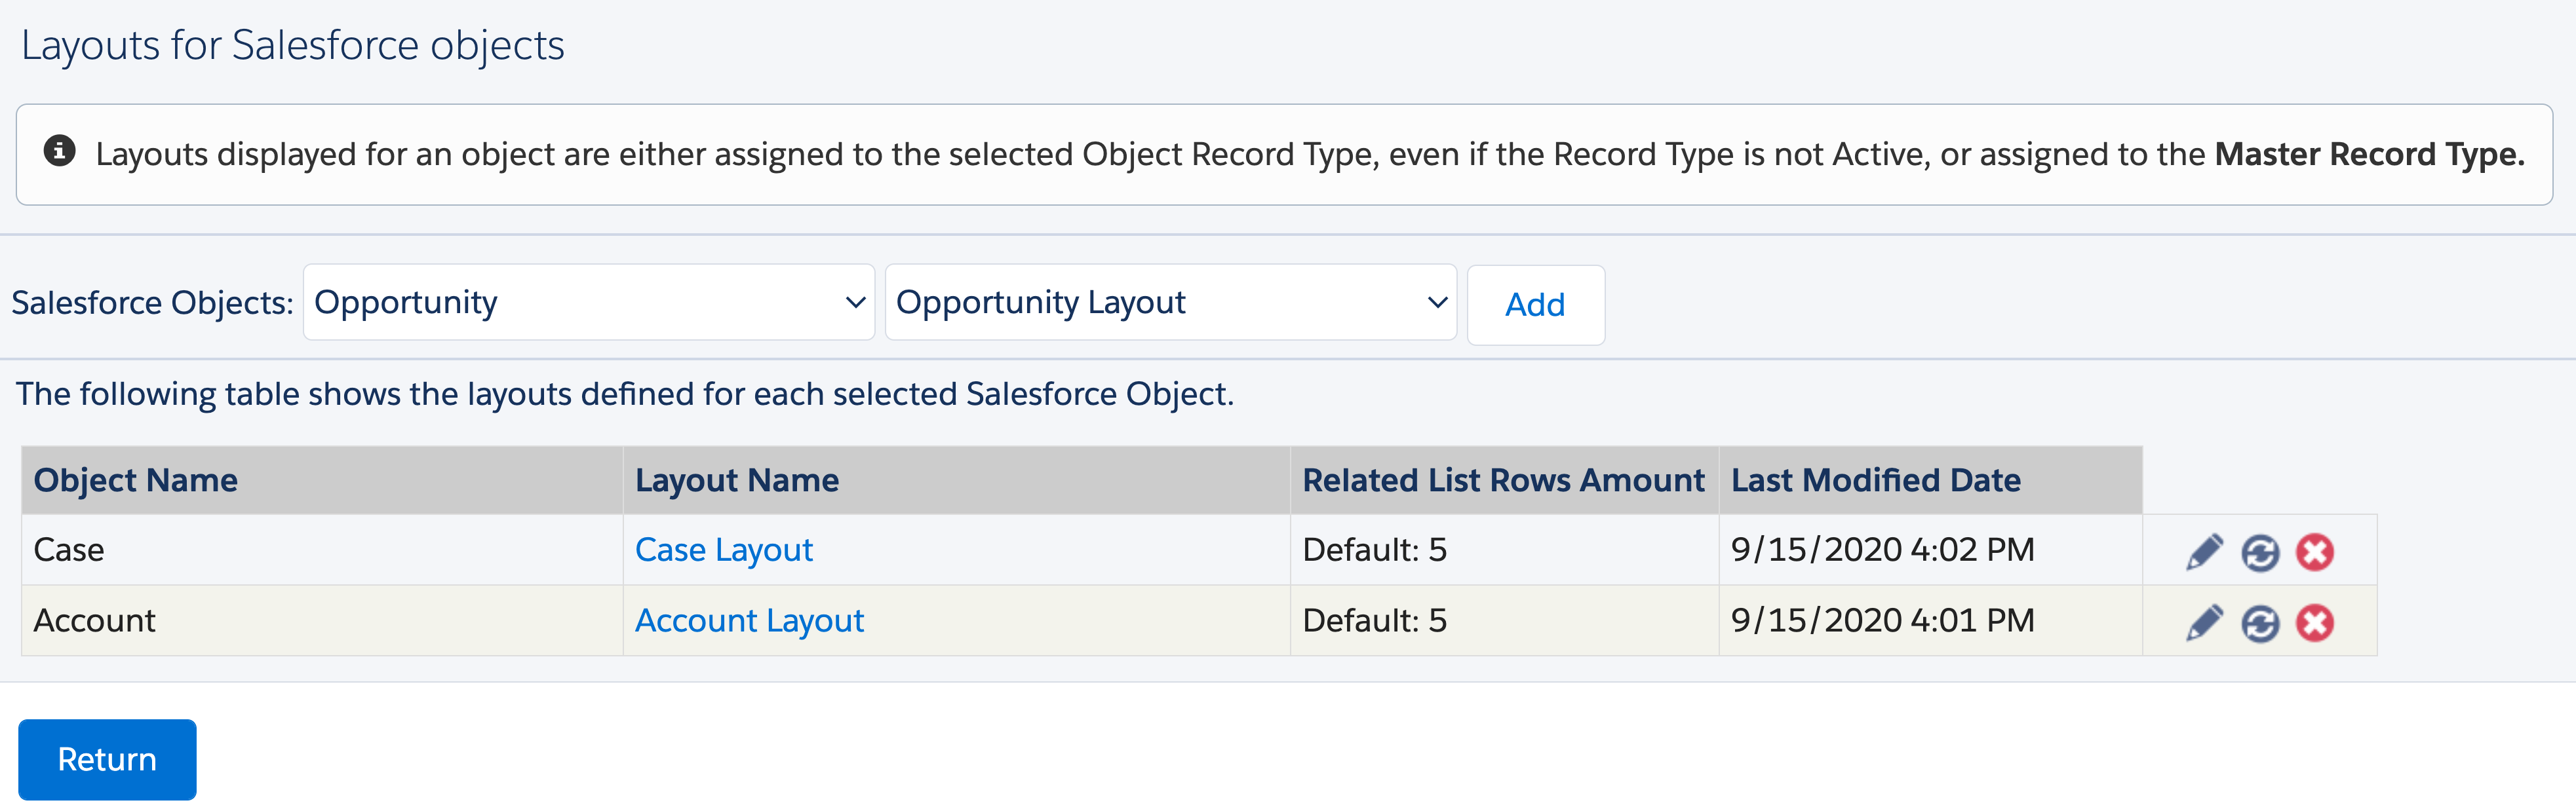
Task: Select the Account object name cell
Action: click(x=95, y=621)
